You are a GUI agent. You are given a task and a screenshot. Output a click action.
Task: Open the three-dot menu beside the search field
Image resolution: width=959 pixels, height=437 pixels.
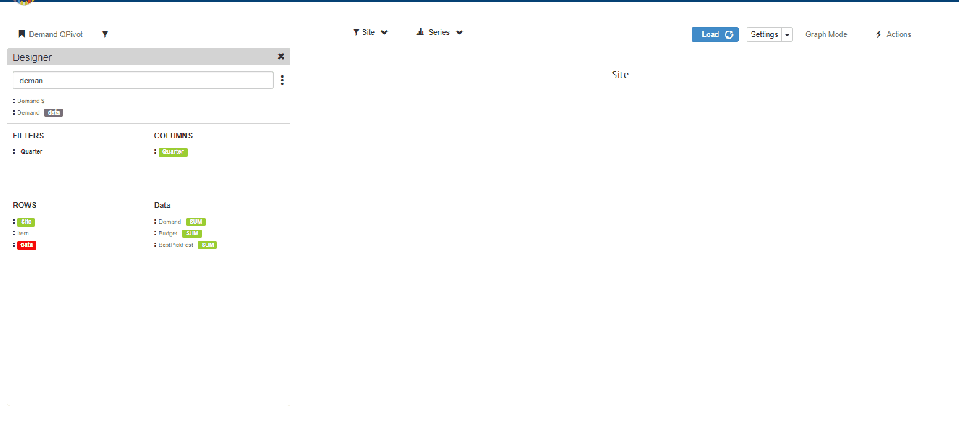click(282, 80)
